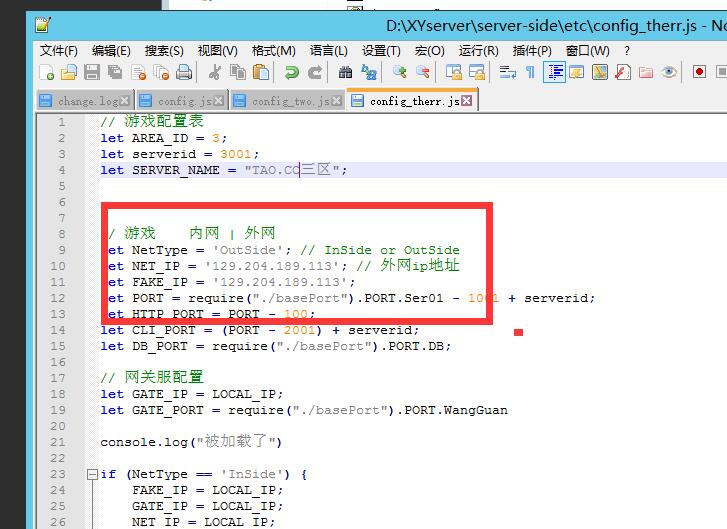Click the Print toolbar icon

[x=184, y=72]
